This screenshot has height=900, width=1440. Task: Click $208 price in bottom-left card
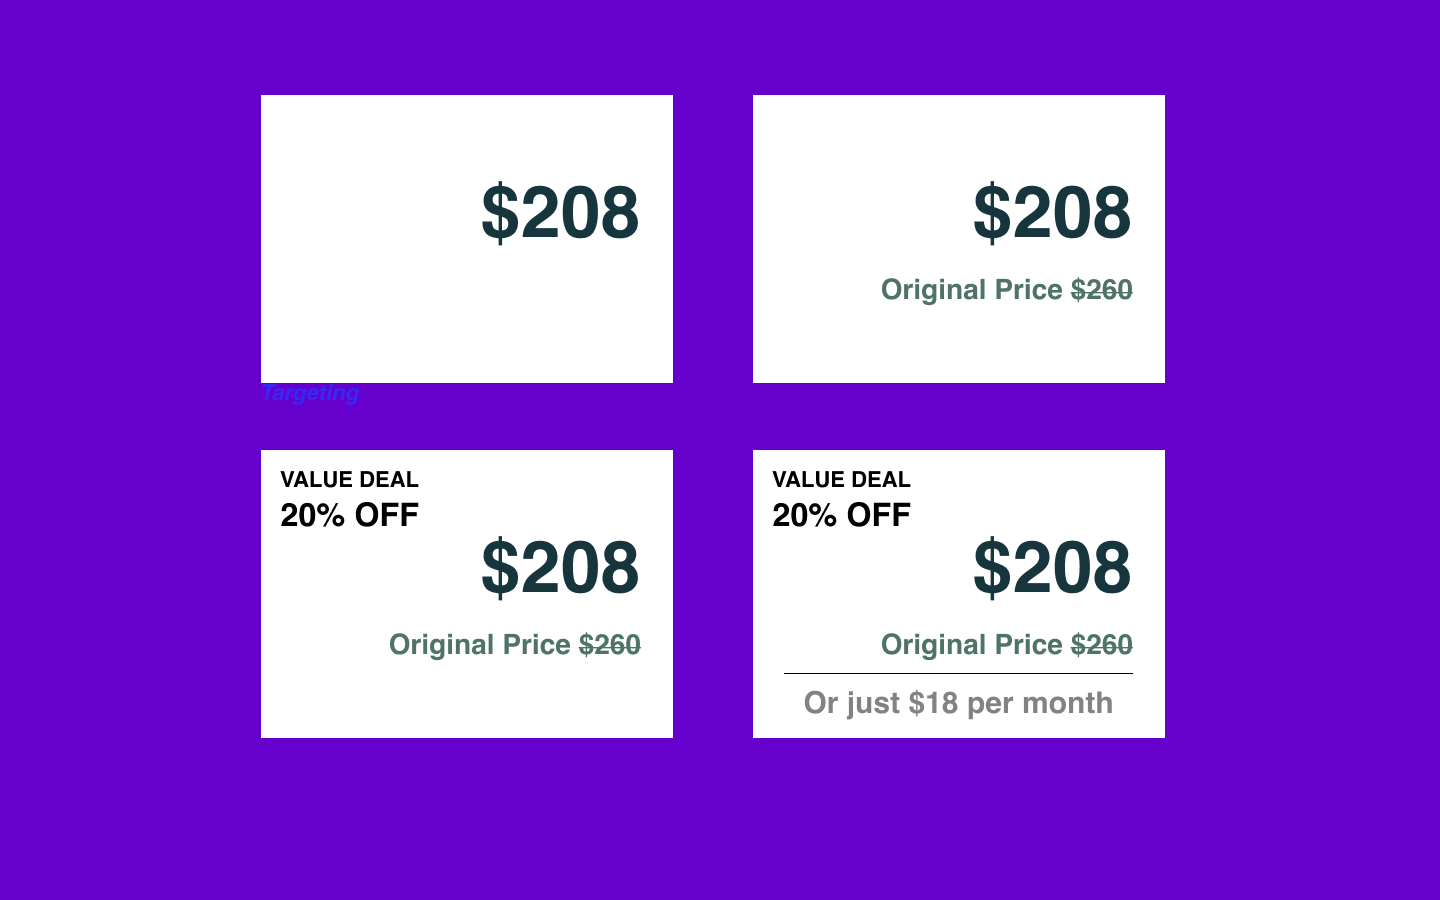coord(560,567)
